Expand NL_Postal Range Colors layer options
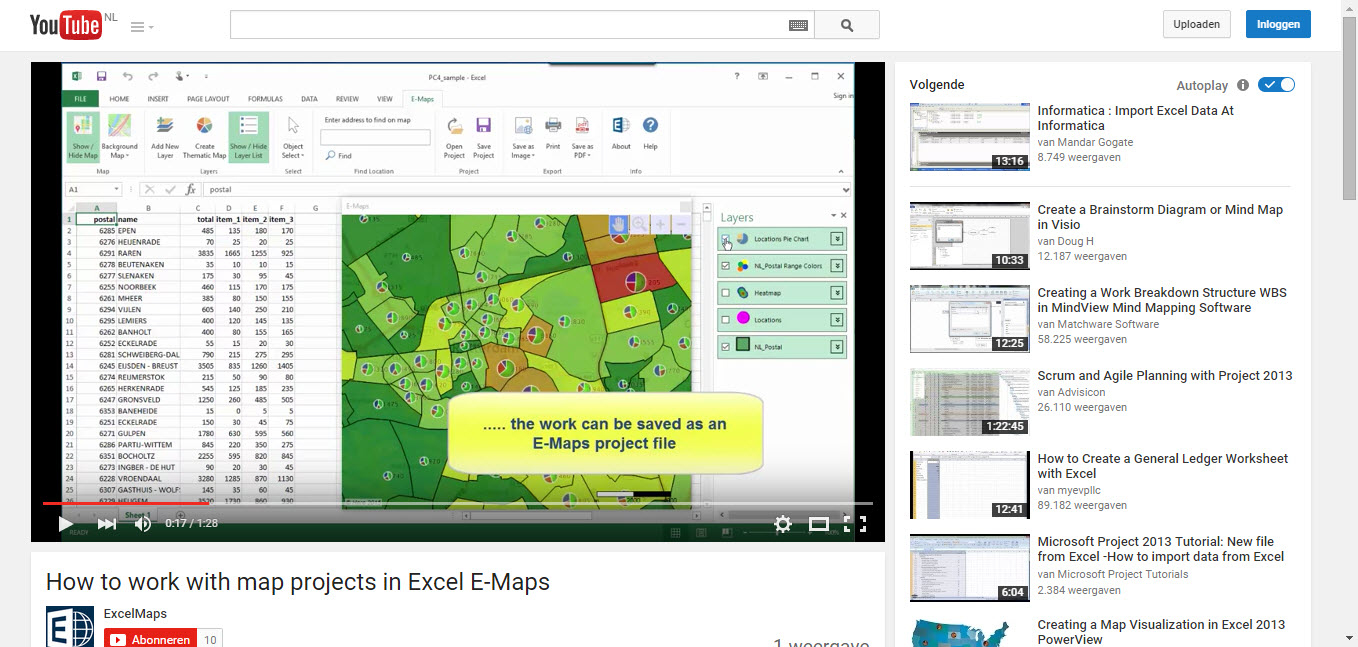Image resolution: width=1358 pixels, height=647 pixels. [x=837, y=266]
